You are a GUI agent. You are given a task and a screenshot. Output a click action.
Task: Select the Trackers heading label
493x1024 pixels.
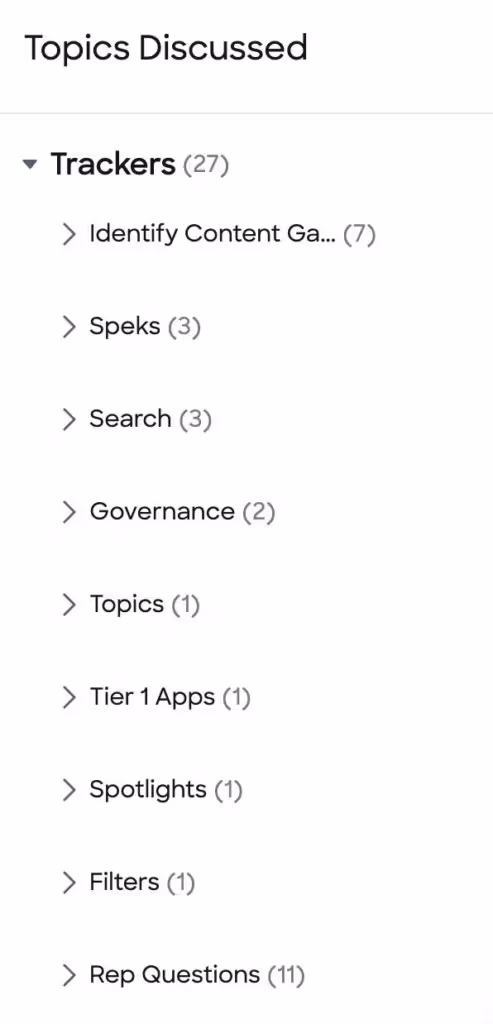click(114, 164)
